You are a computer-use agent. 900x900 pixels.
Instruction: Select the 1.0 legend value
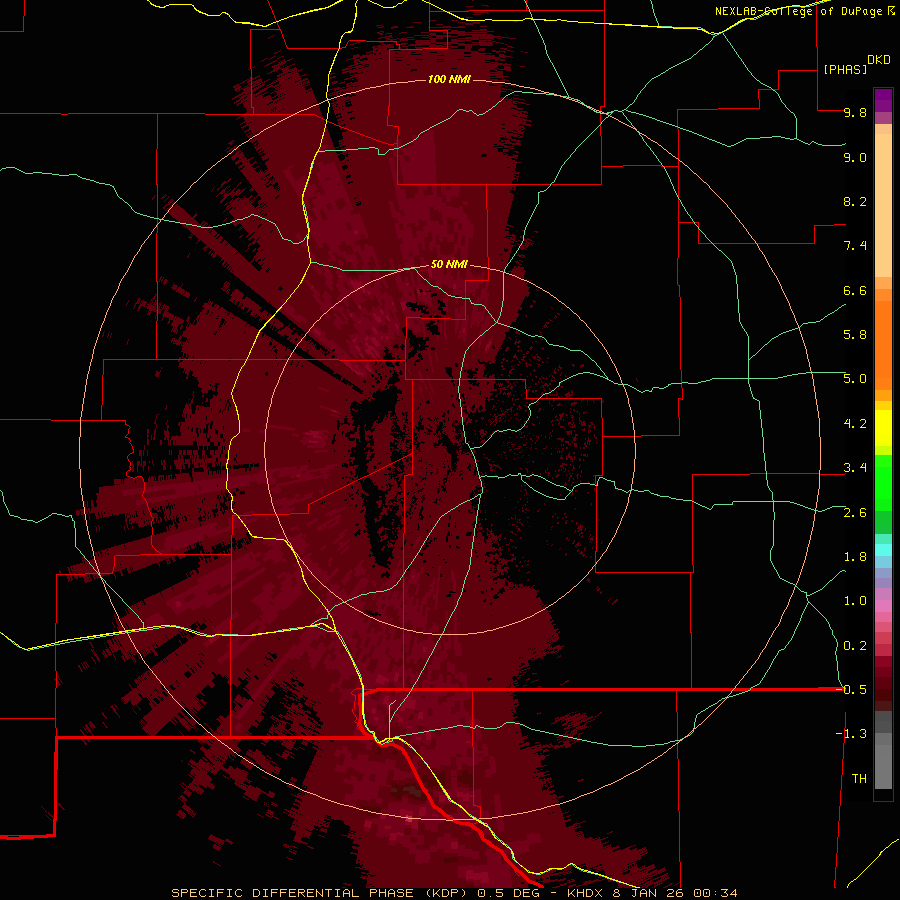[x=855, y=601]
